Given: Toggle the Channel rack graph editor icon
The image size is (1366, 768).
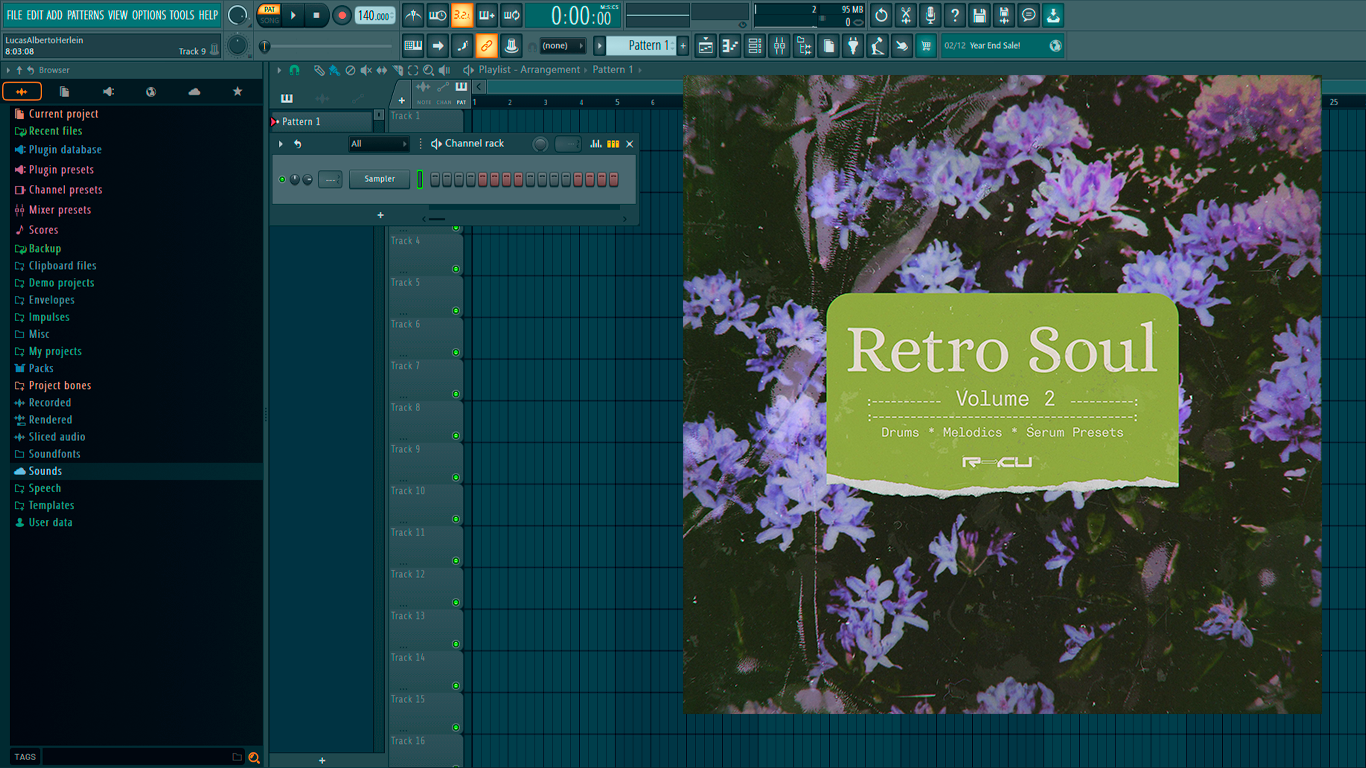Looking at the screenshot, I should (596, 144).
